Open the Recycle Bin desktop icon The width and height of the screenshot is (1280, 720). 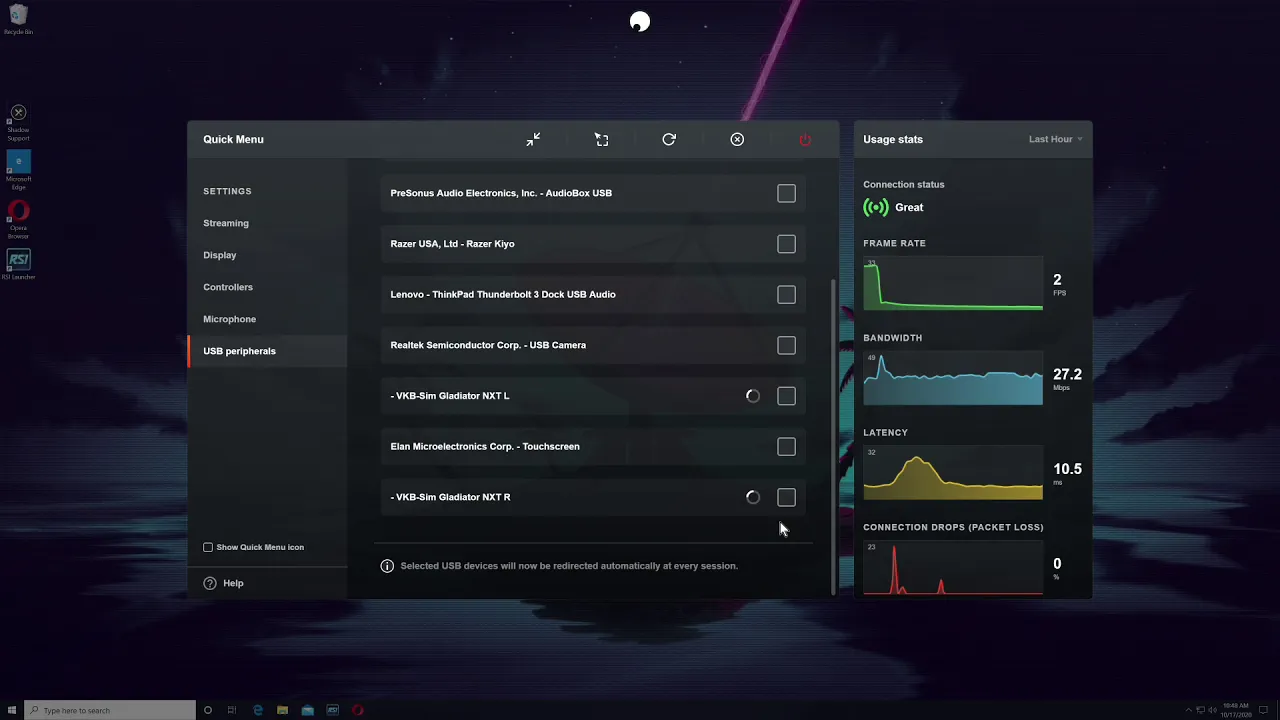[x=18, y=19]
